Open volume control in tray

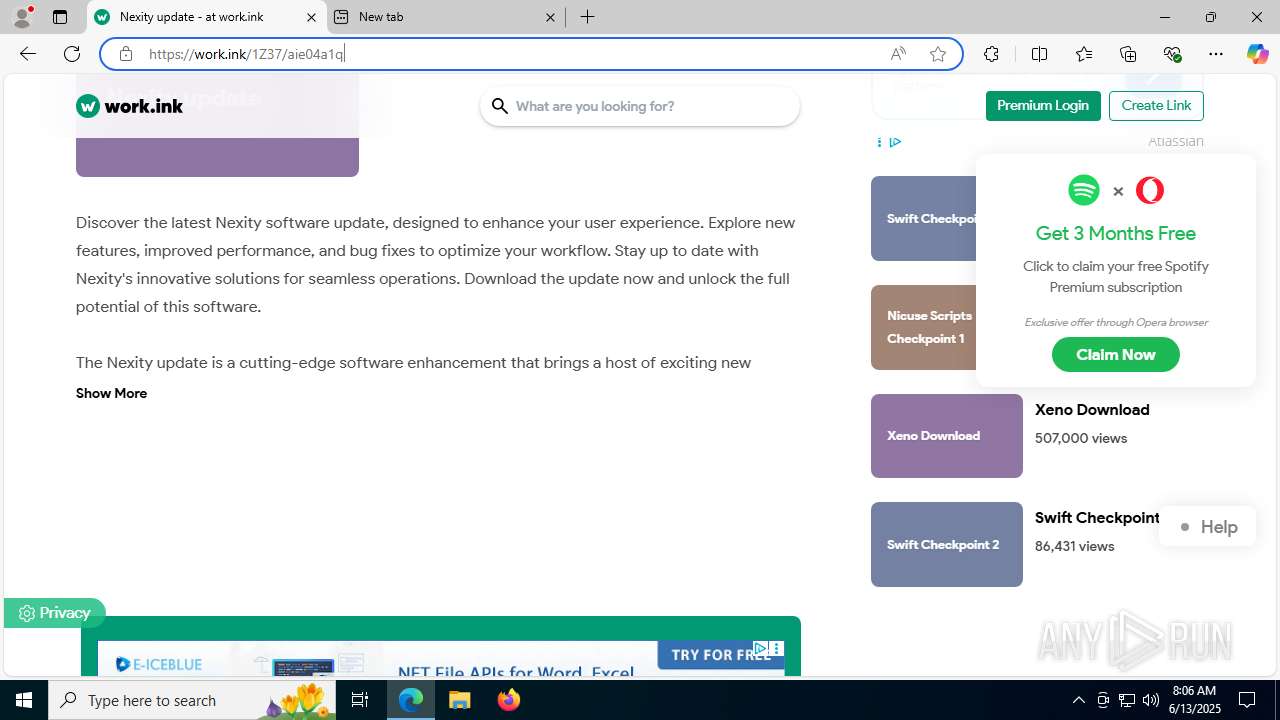(1151, 700)
